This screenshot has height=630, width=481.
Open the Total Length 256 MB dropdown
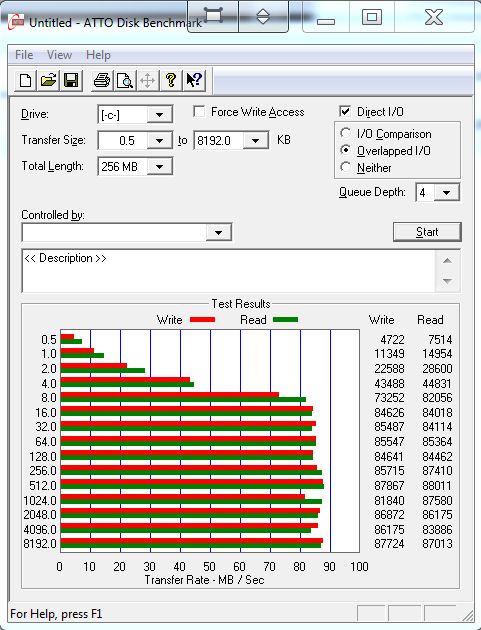point(159,166)
